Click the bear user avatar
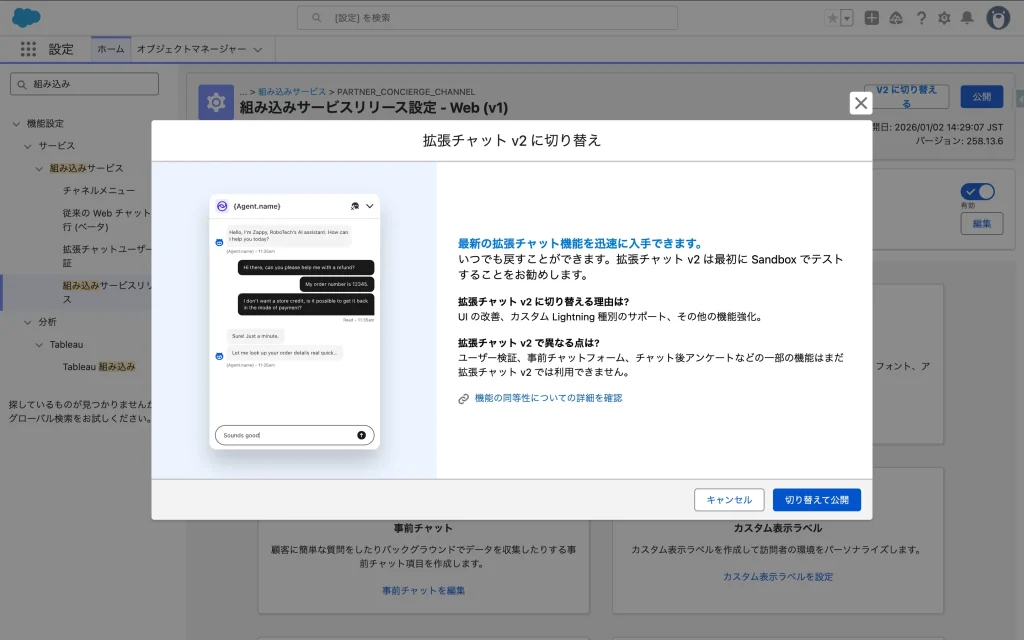Viewport: 1024px width, 640px height. [997, 18]
